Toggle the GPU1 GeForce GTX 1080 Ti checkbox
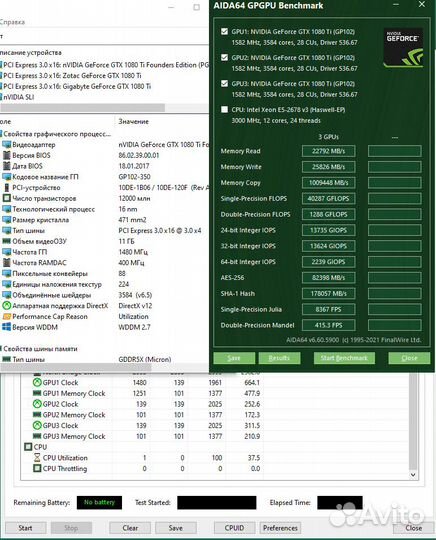The width and height of the screenshot is (436, 540). (224, 32)
